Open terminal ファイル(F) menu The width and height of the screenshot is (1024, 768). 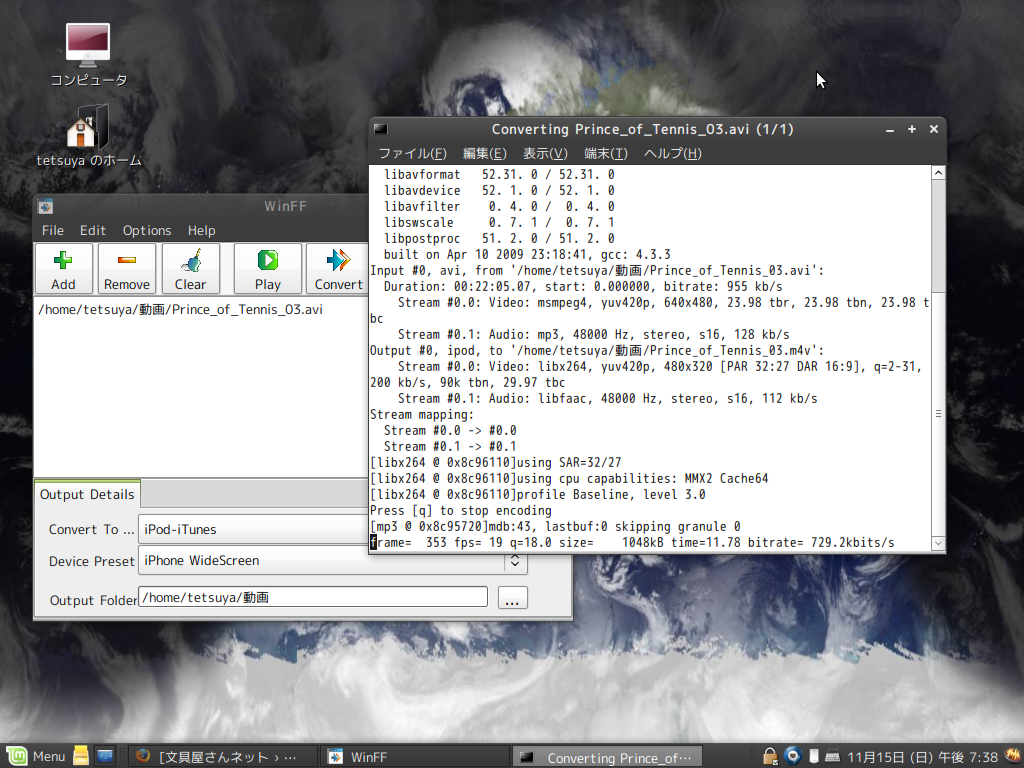tap(413, 153)
